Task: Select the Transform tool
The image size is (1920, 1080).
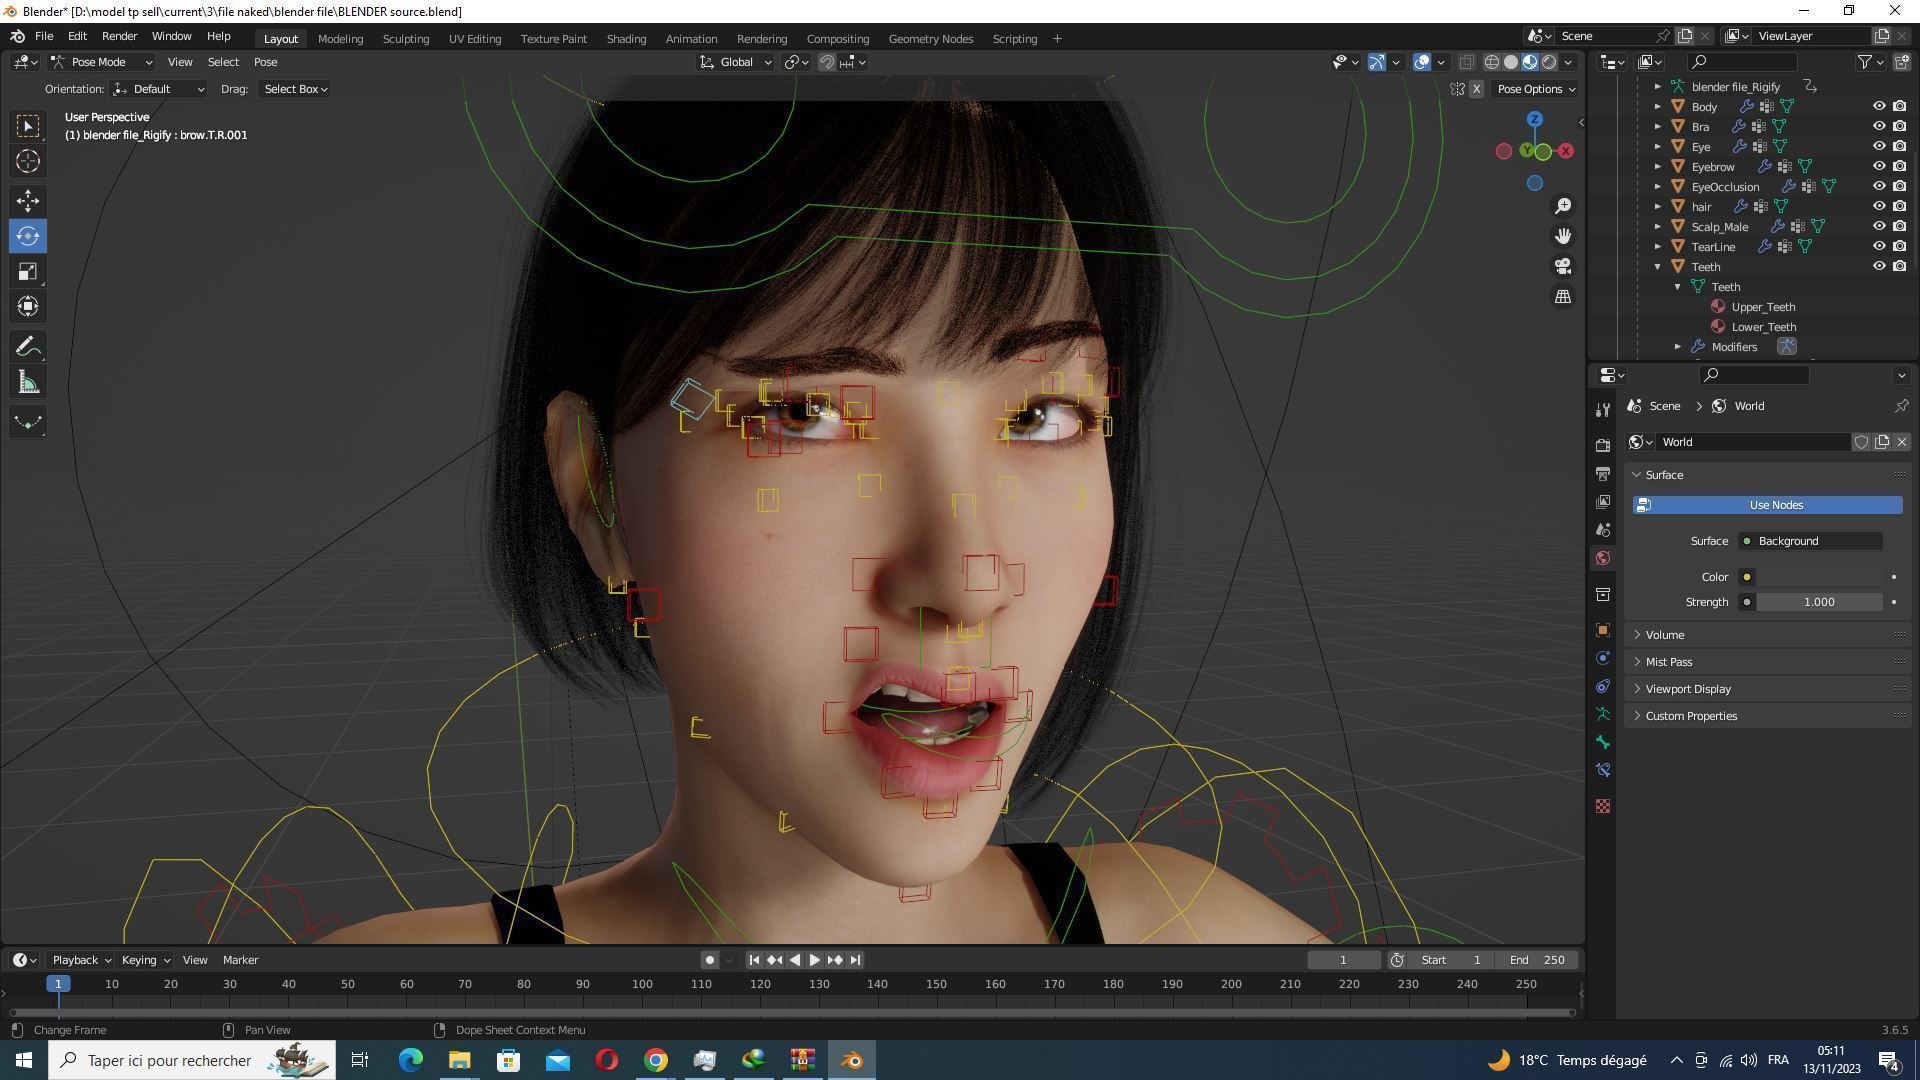Action: click(x=28, y=306)
